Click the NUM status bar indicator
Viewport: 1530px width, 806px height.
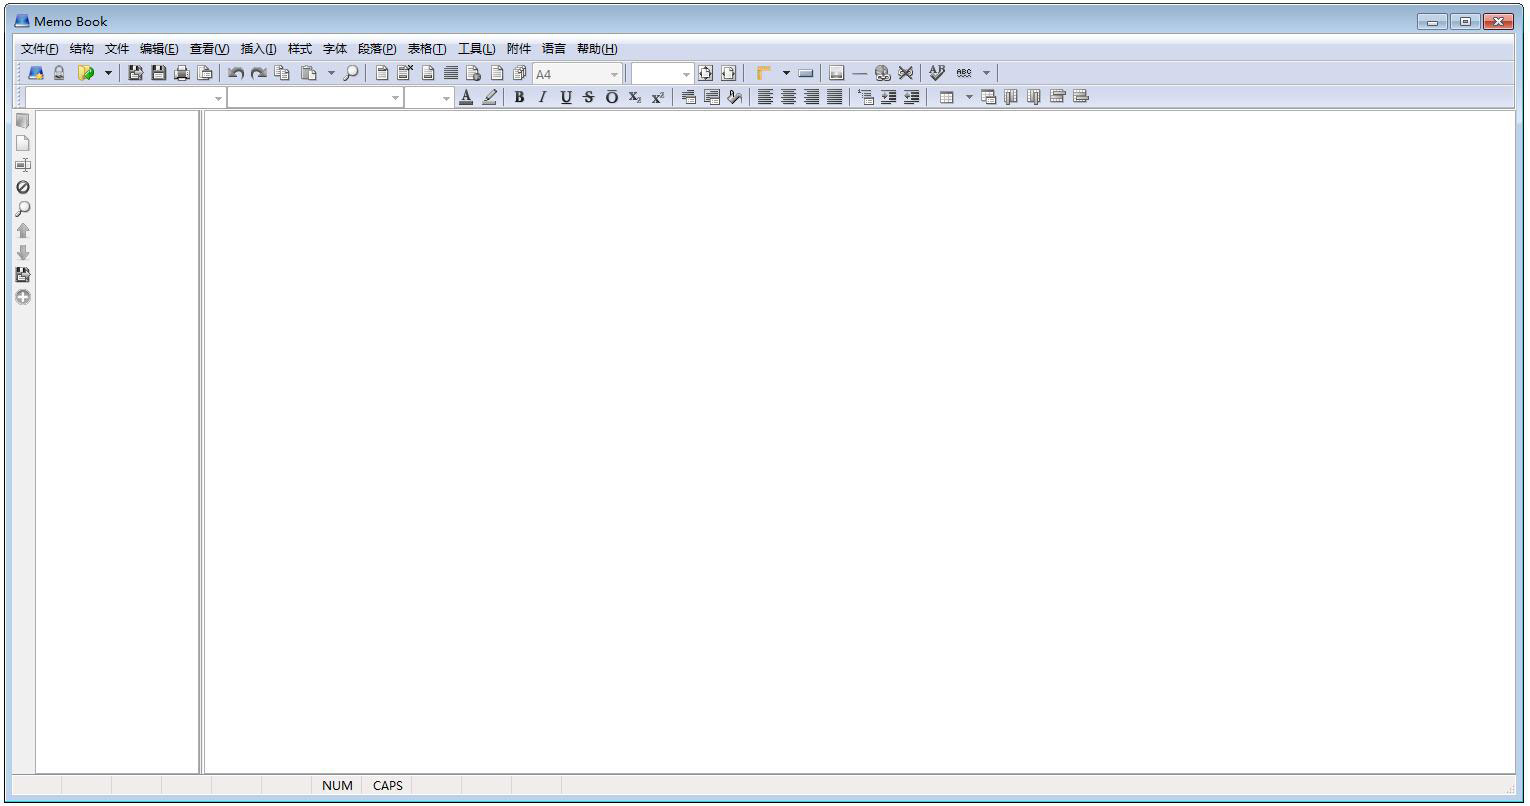337,786
